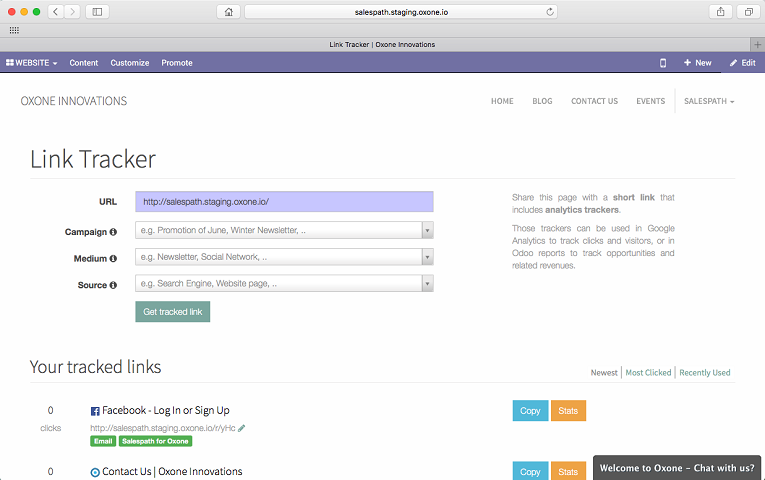
Task: Click Medium info icon
Action: tap(113, 259)
